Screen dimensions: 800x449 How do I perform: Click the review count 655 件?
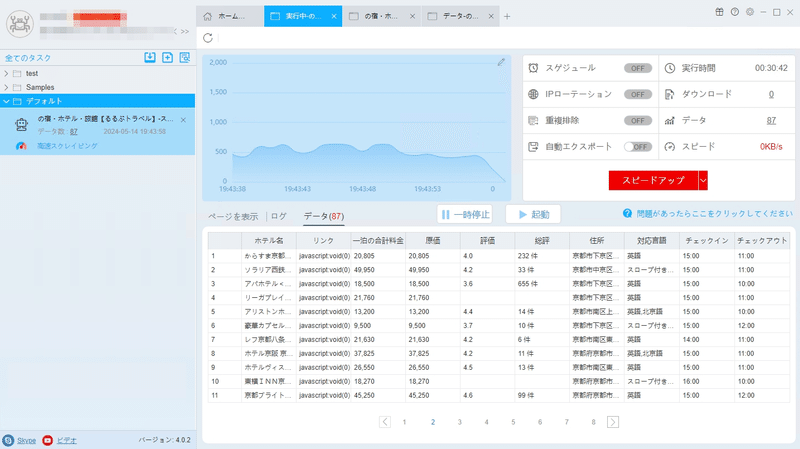pyautogui.click(x=528, y=284)
